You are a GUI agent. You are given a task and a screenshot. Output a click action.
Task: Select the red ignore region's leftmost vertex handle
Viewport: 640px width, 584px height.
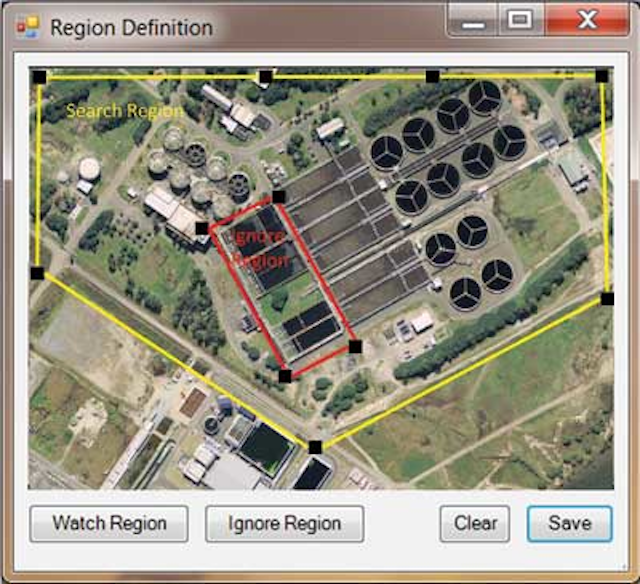(202, 229)
